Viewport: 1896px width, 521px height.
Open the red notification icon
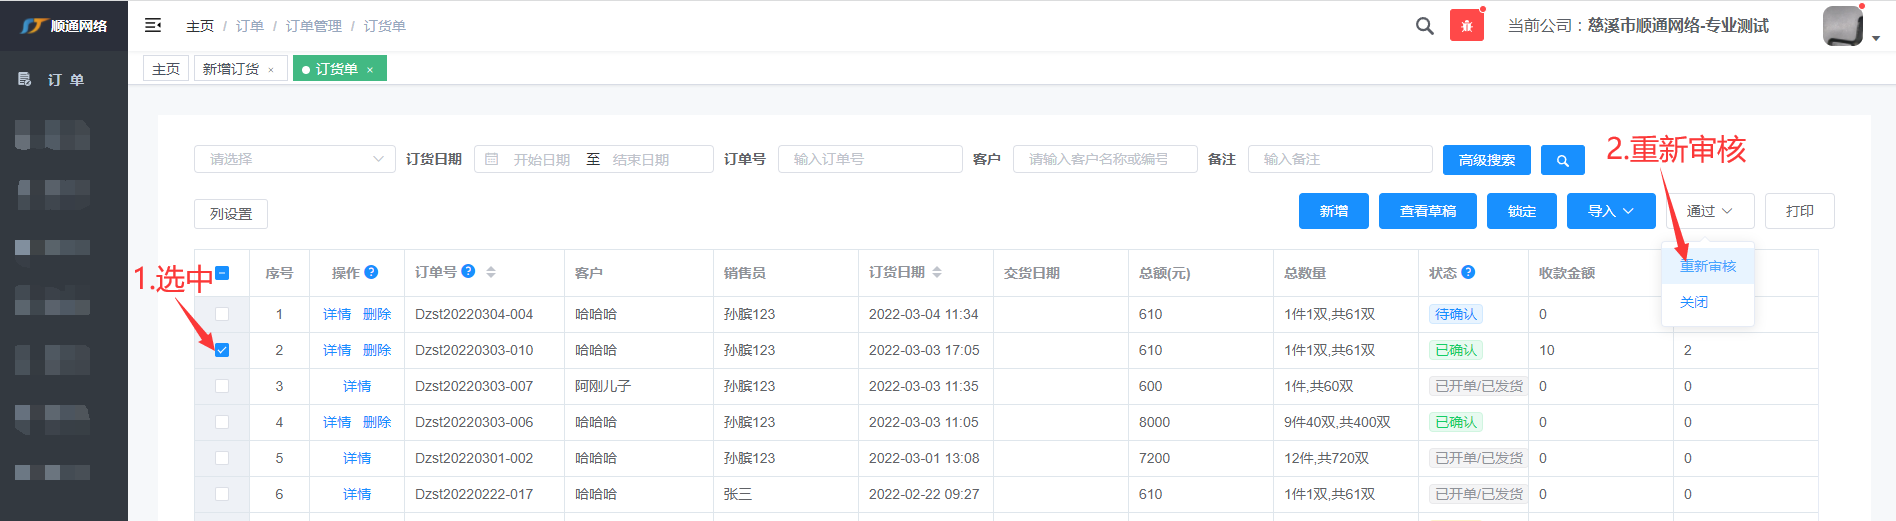pos(1466,26)
